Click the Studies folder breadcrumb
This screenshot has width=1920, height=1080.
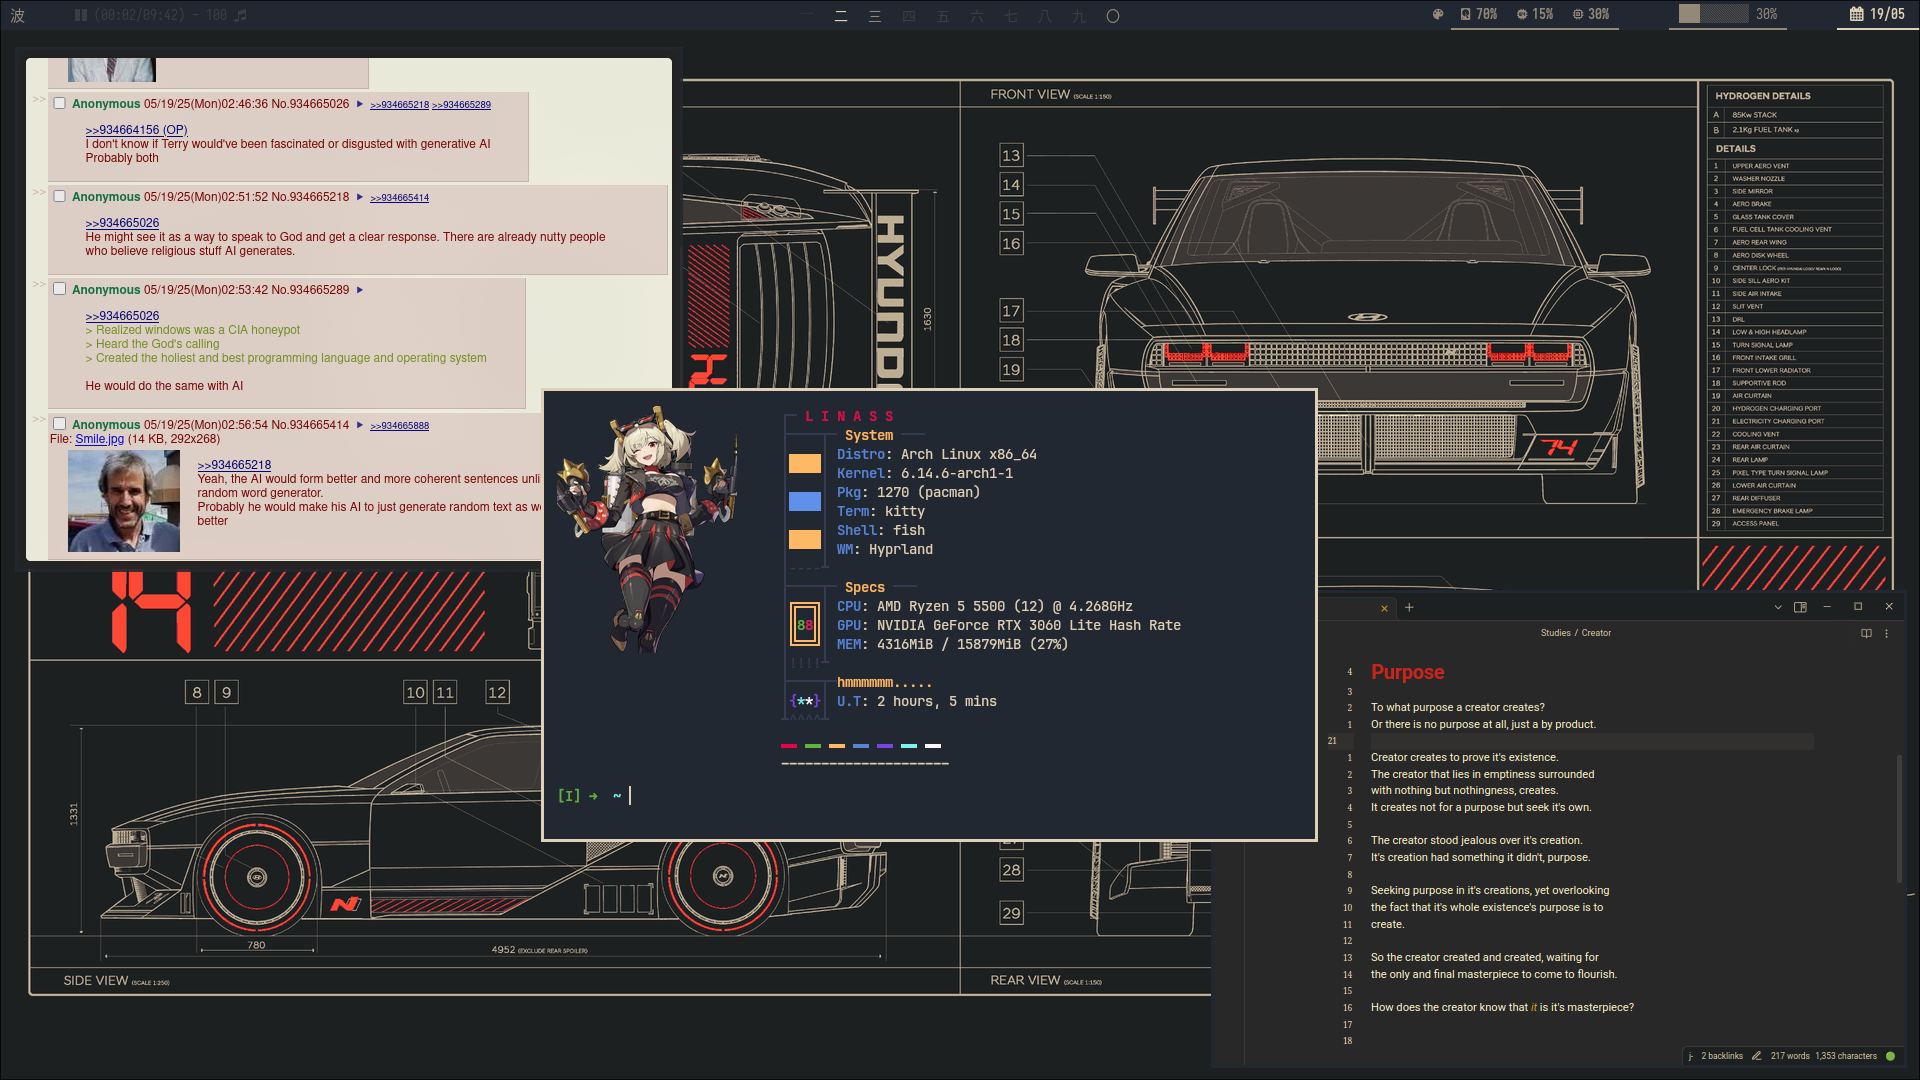click(x=1555, y=633)
